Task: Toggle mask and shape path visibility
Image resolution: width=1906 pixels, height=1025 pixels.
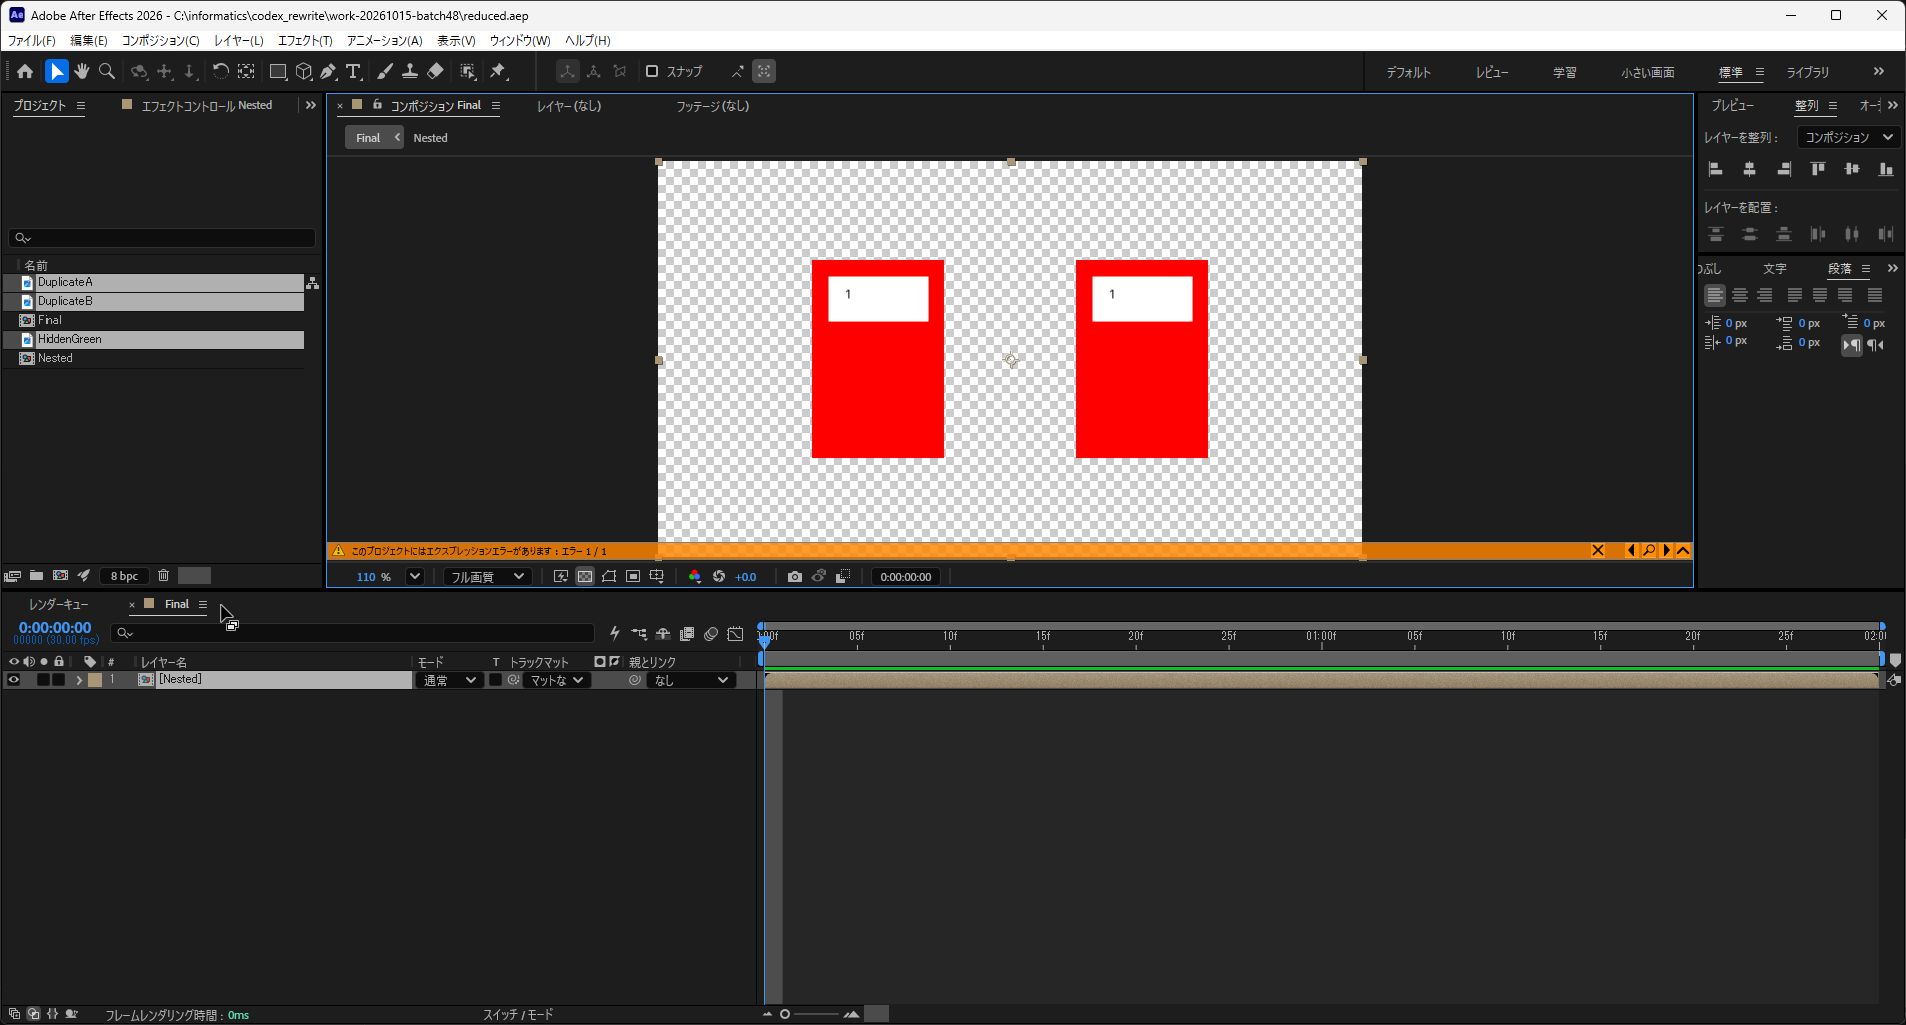Action: (x=609, y=576)
